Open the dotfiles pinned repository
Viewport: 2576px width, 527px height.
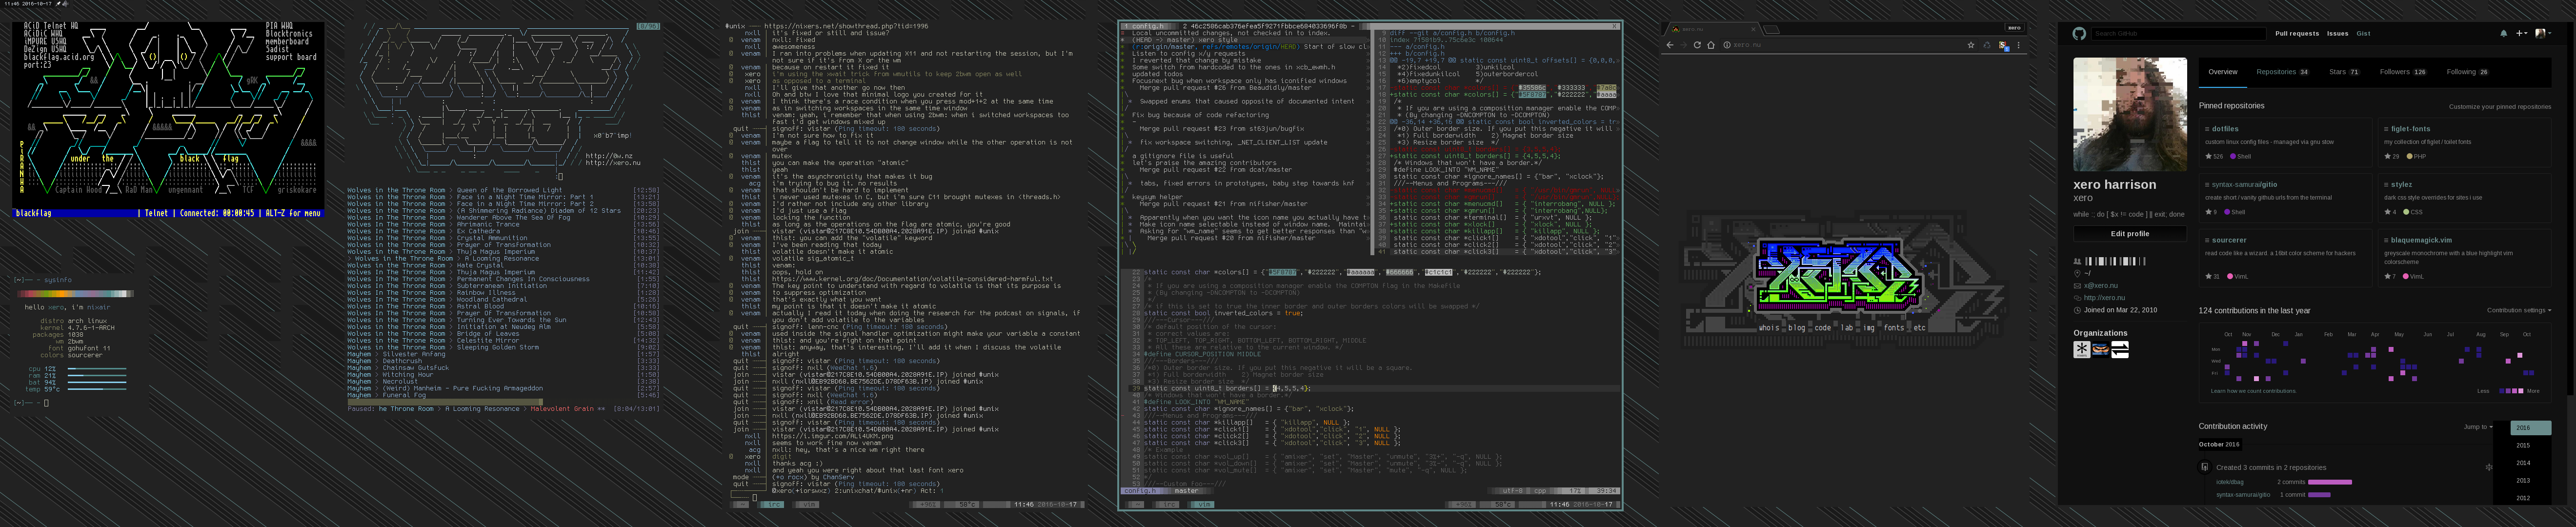[2224, 129]
